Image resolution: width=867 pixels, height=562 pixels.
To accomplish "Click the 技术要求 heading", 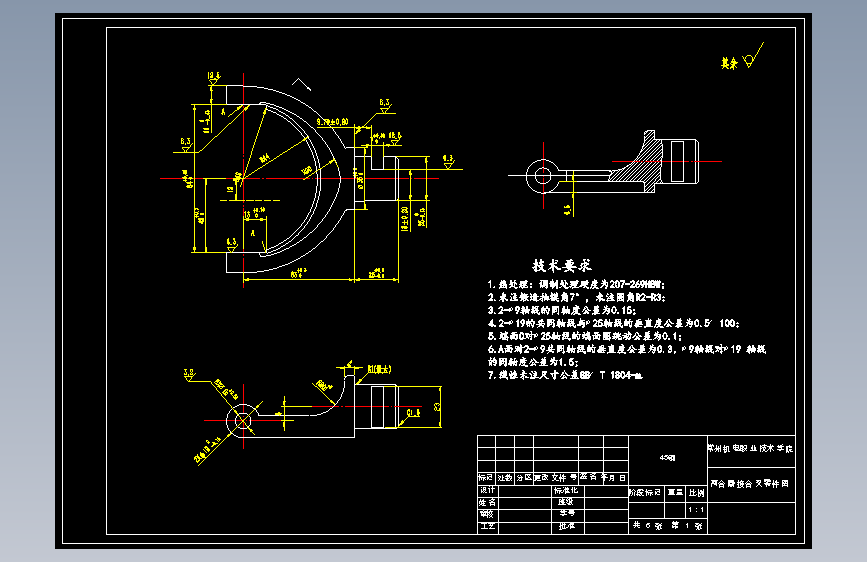I will coord(562,266).
